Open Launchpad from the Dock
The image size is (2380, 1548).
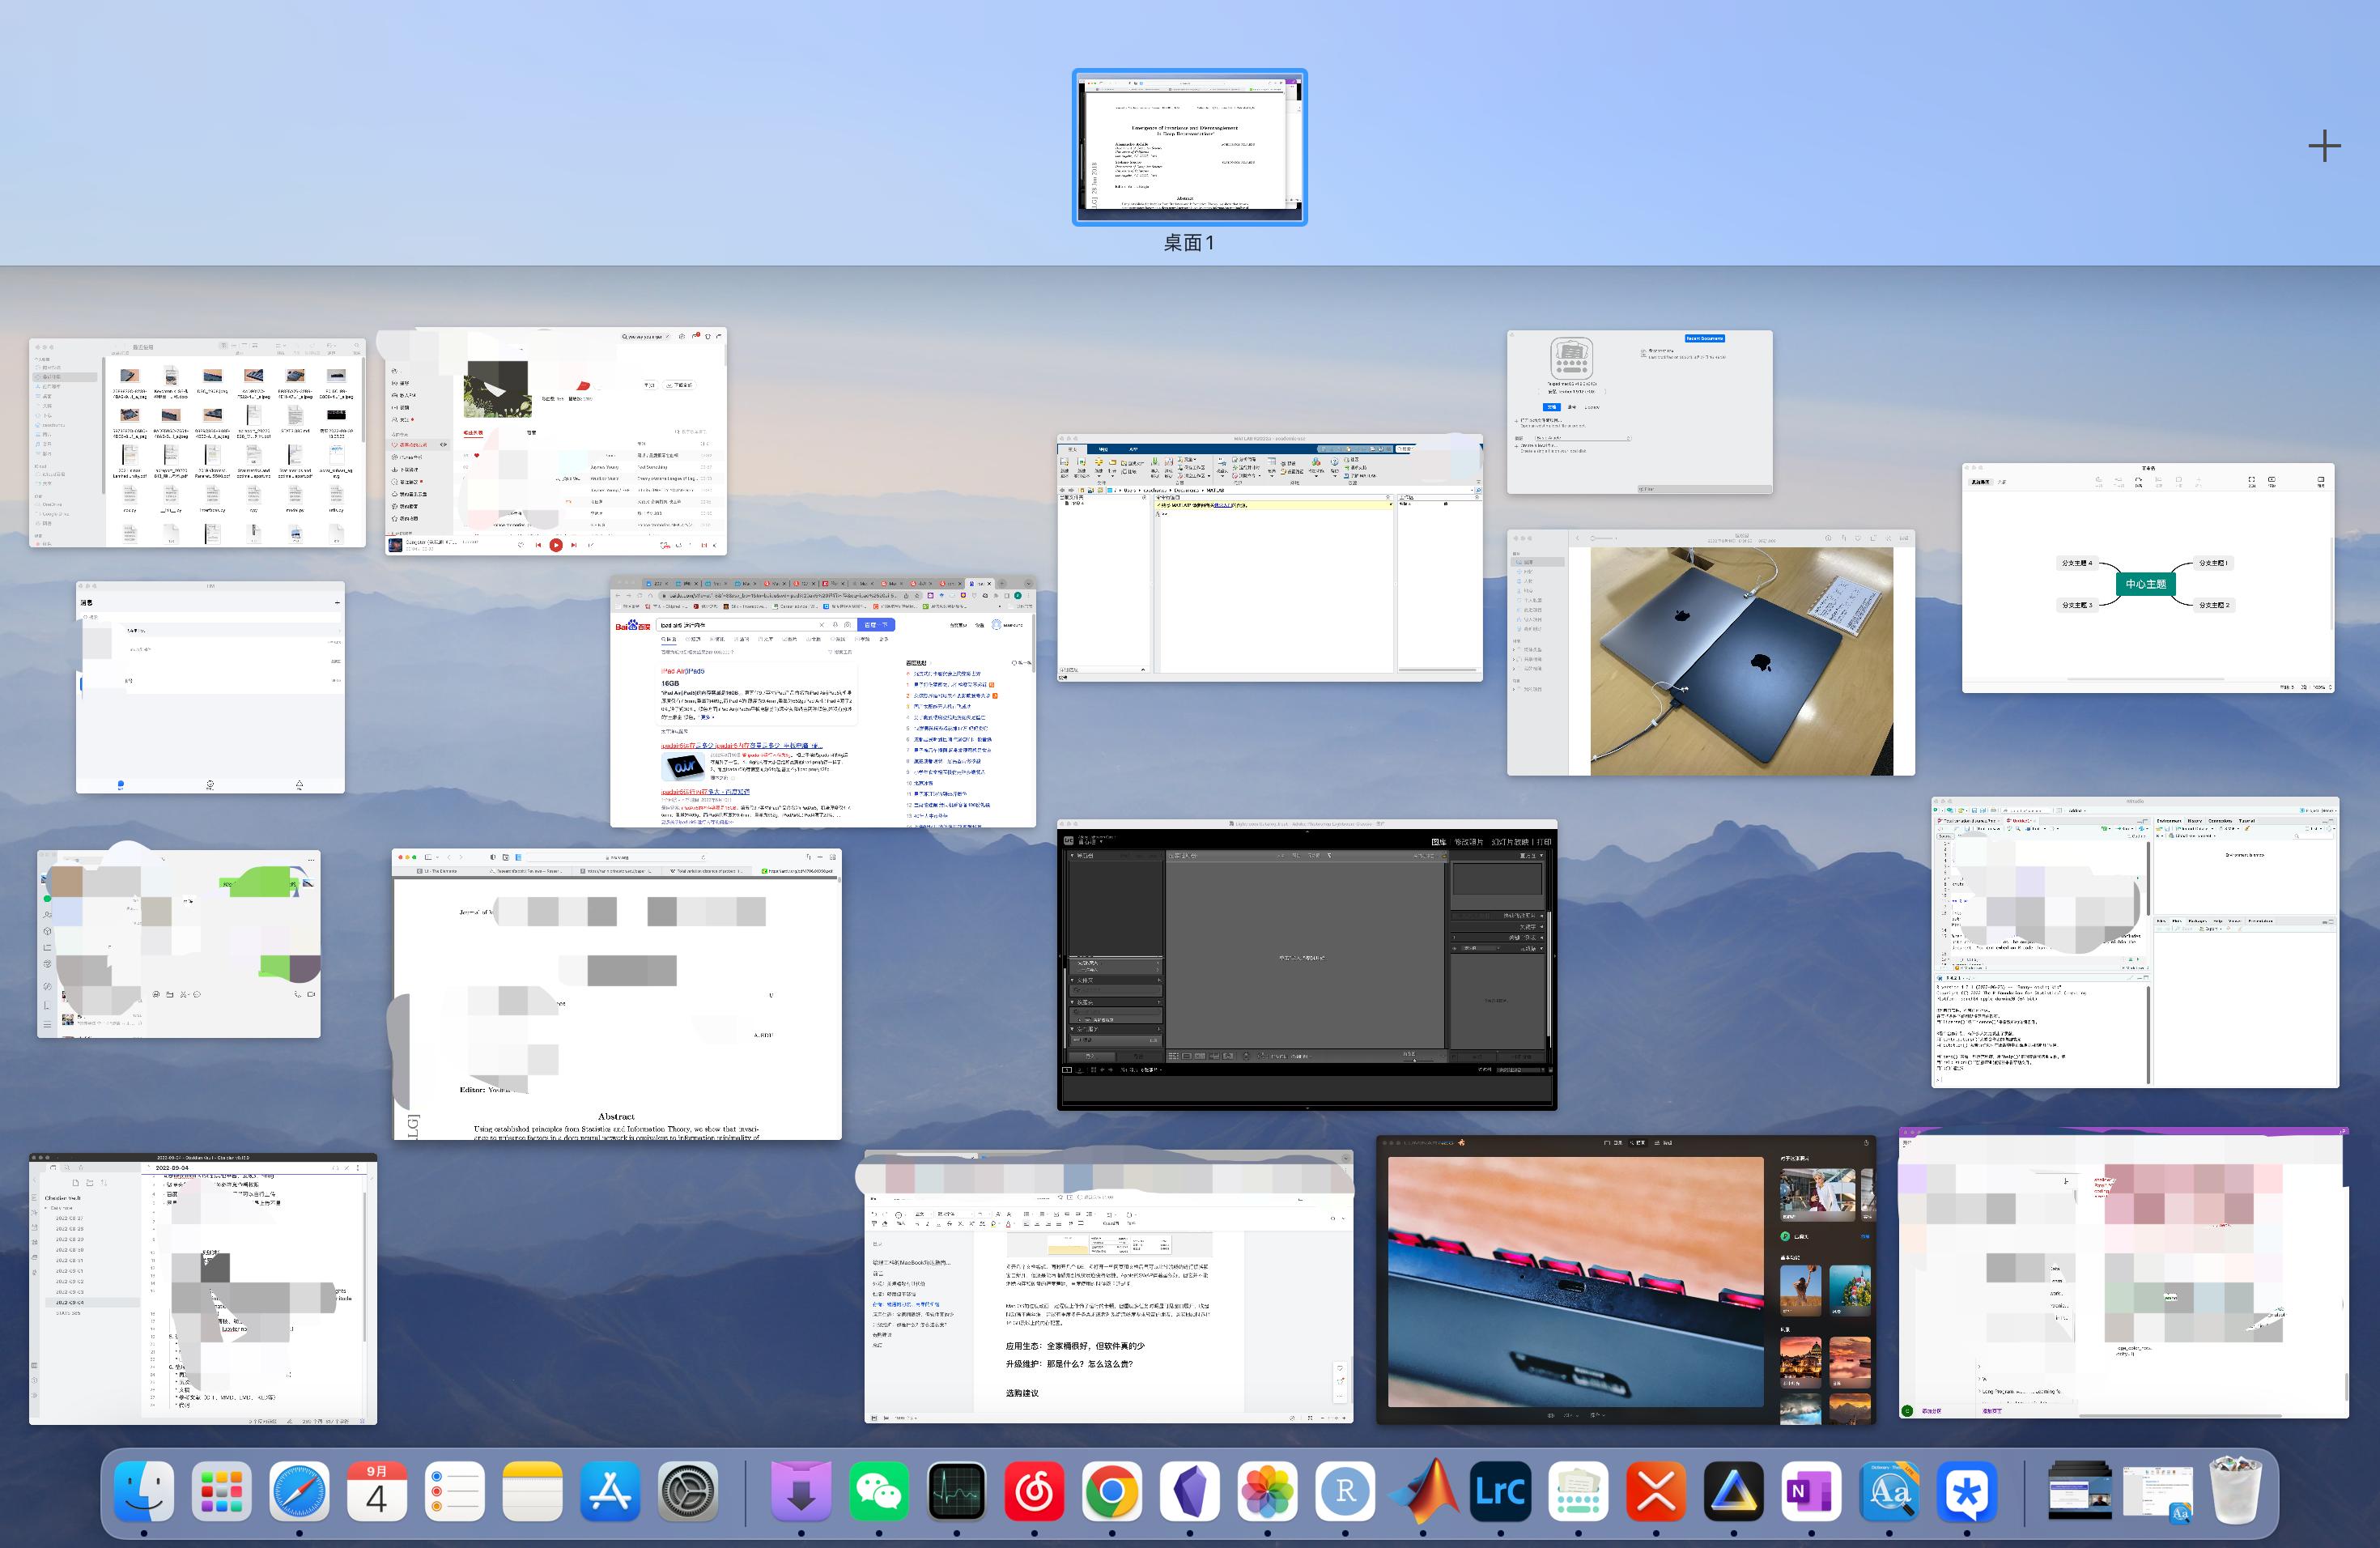pos(221,1492)
